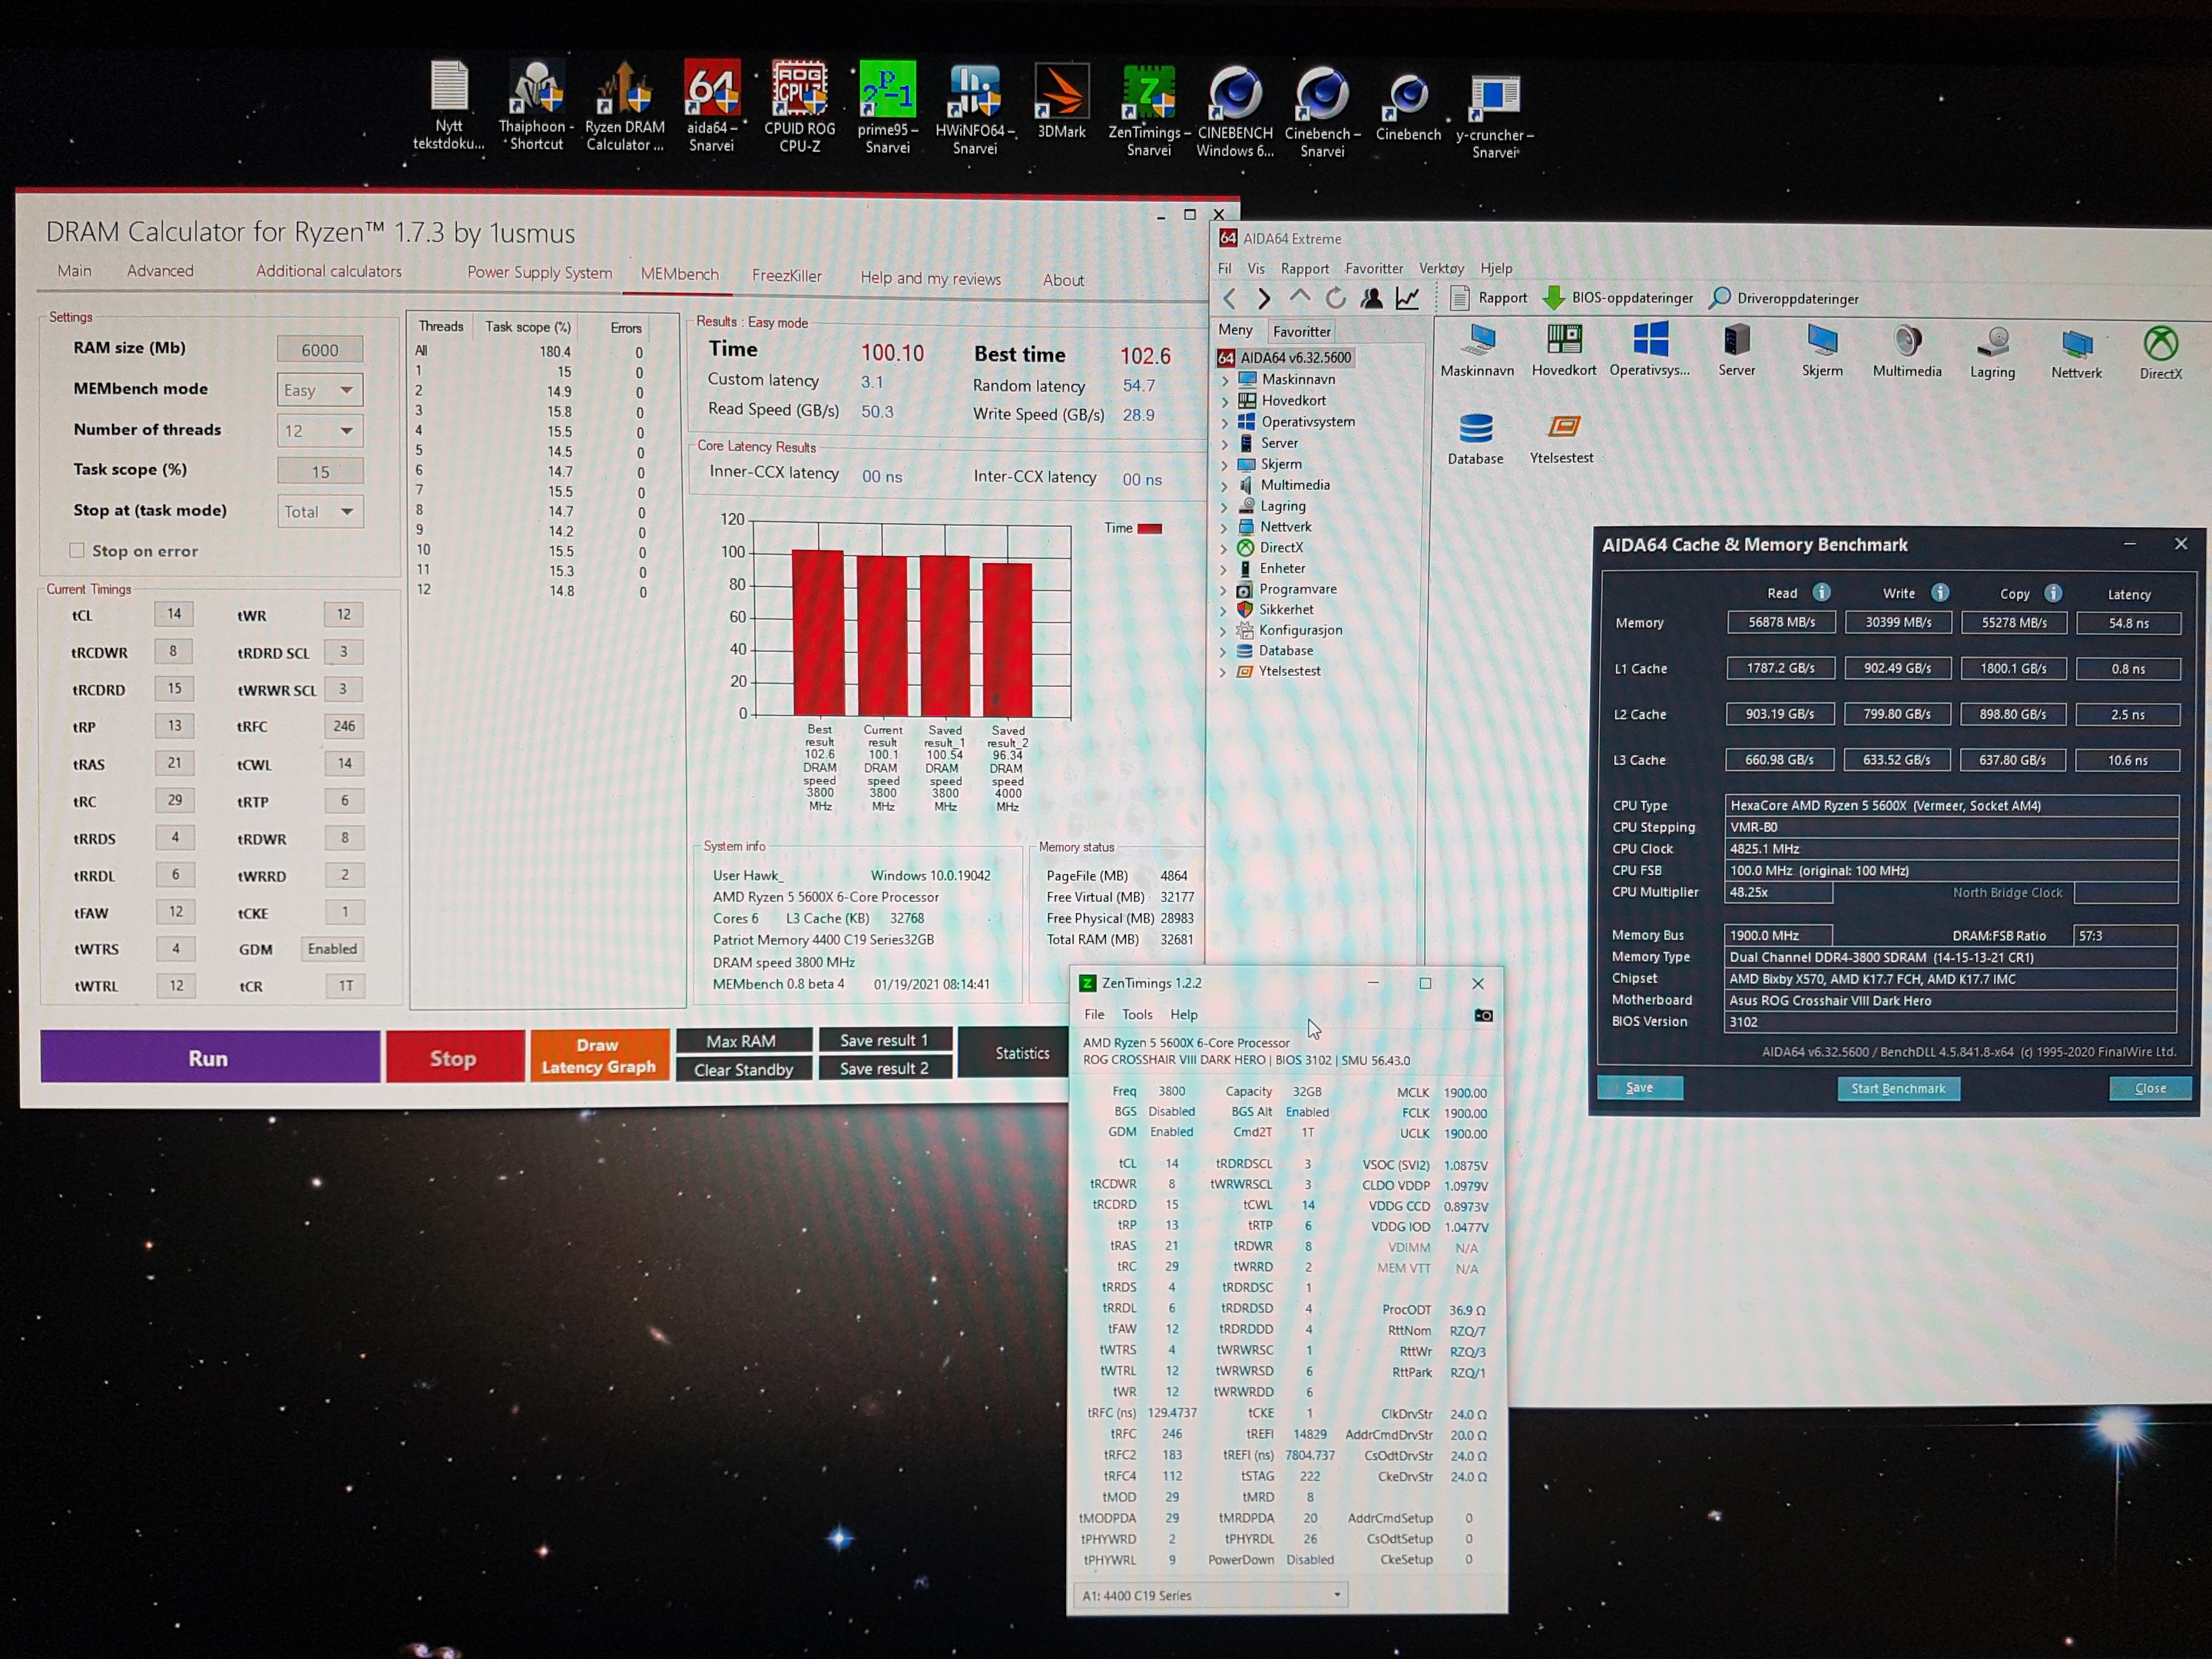2212x1659 pixels.
Task: Expand the Hovedkort tree node
Action: (1225, 401)
